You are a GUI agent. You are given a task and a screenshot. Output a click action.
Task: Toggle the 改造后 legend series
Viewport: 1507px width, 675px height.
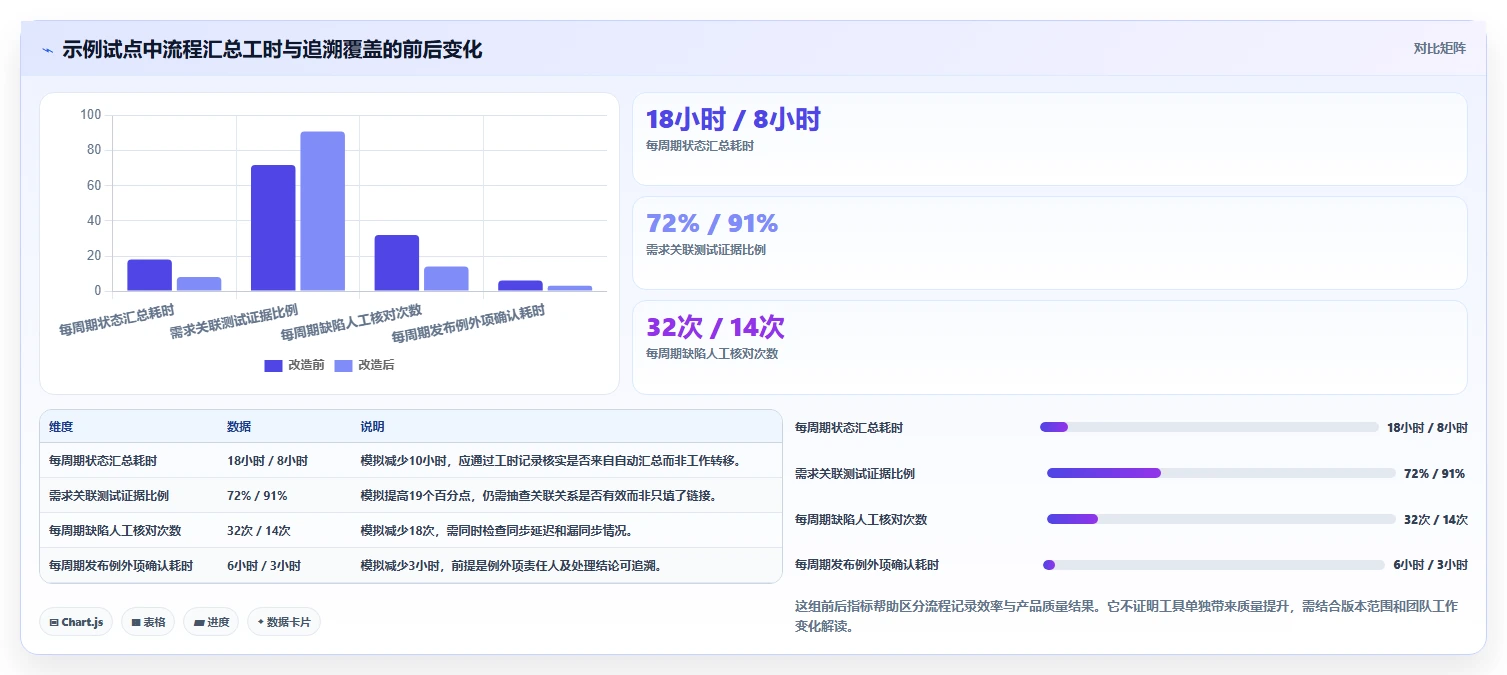(x=364, y=365)
